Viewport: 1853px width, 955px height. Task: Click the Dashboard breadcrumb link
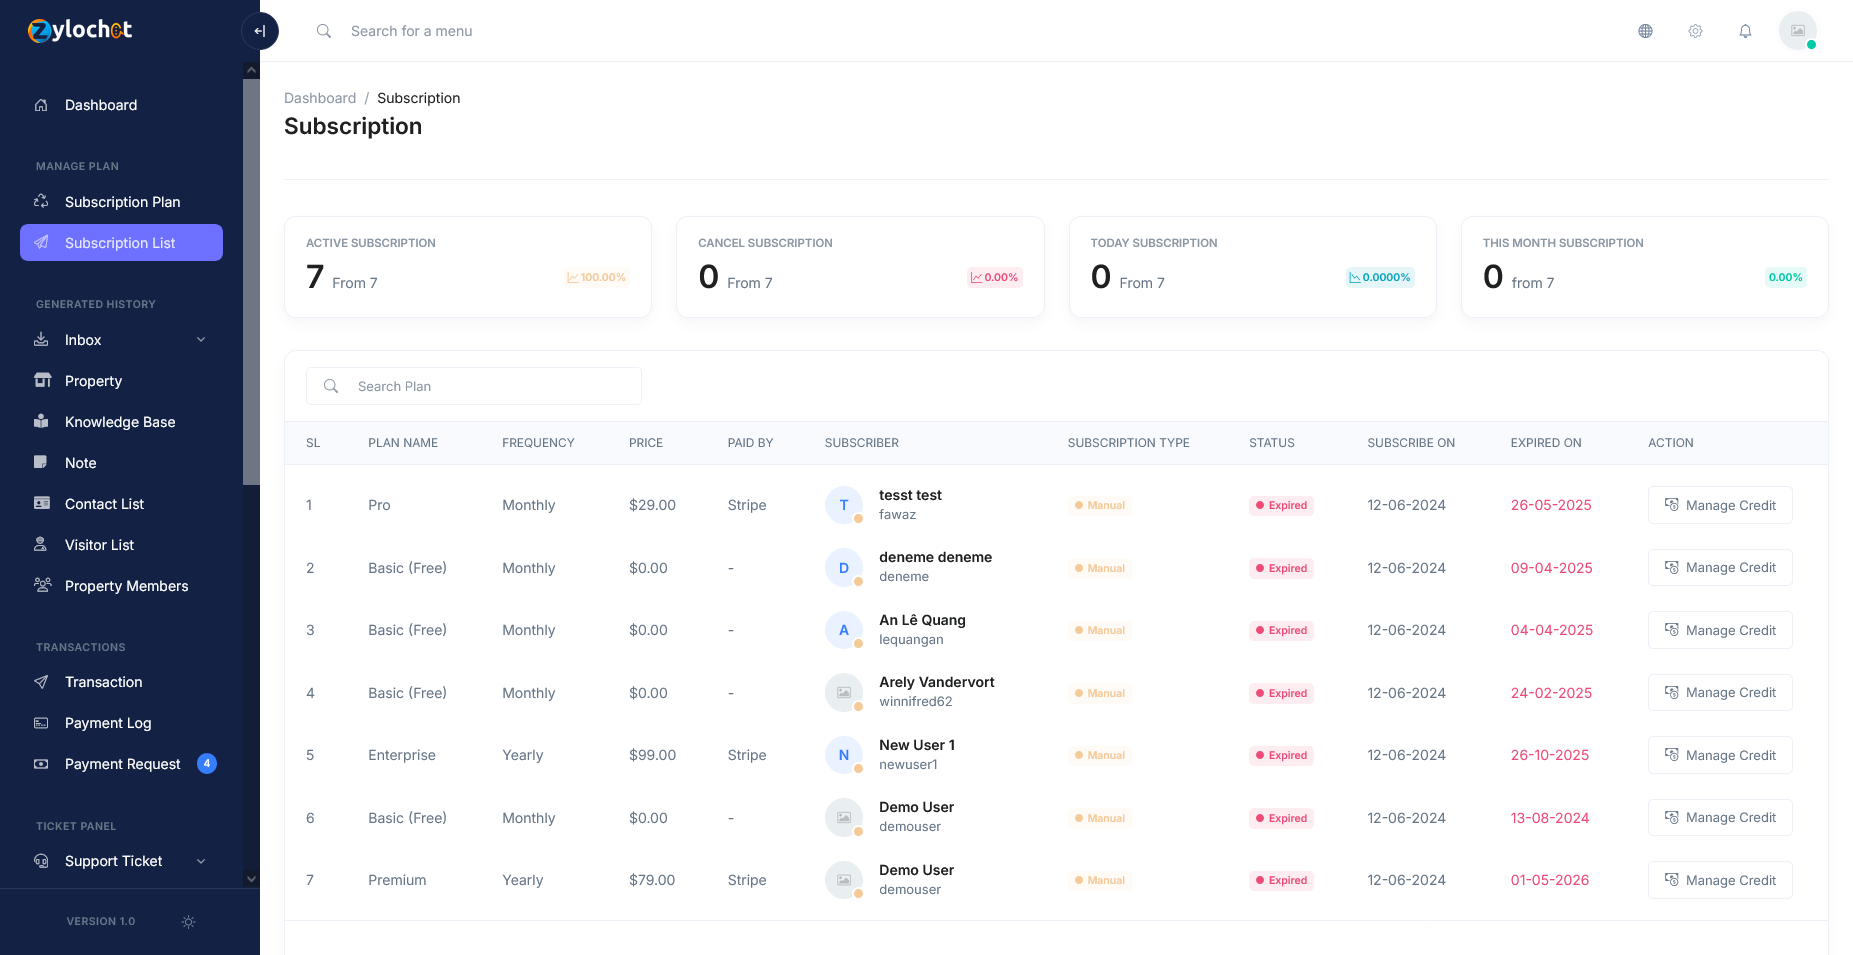click(x=320, y=98)
